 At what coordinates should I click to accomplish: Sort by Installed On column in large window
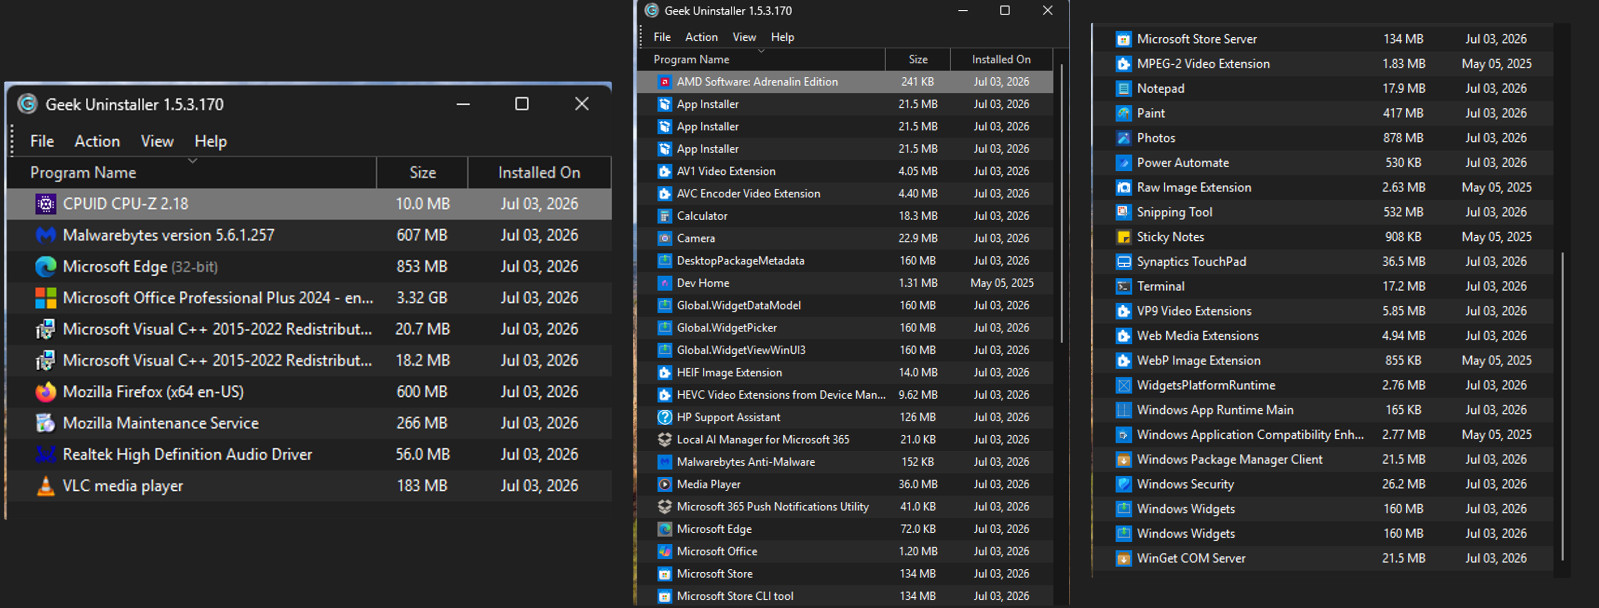coord(539,172)
